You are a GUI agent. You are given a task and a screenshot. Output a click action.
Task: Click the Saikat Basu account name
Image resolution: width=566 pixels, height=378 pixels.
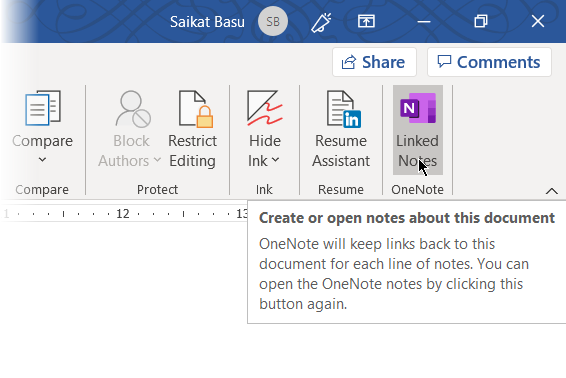click(x=207, y=22)
